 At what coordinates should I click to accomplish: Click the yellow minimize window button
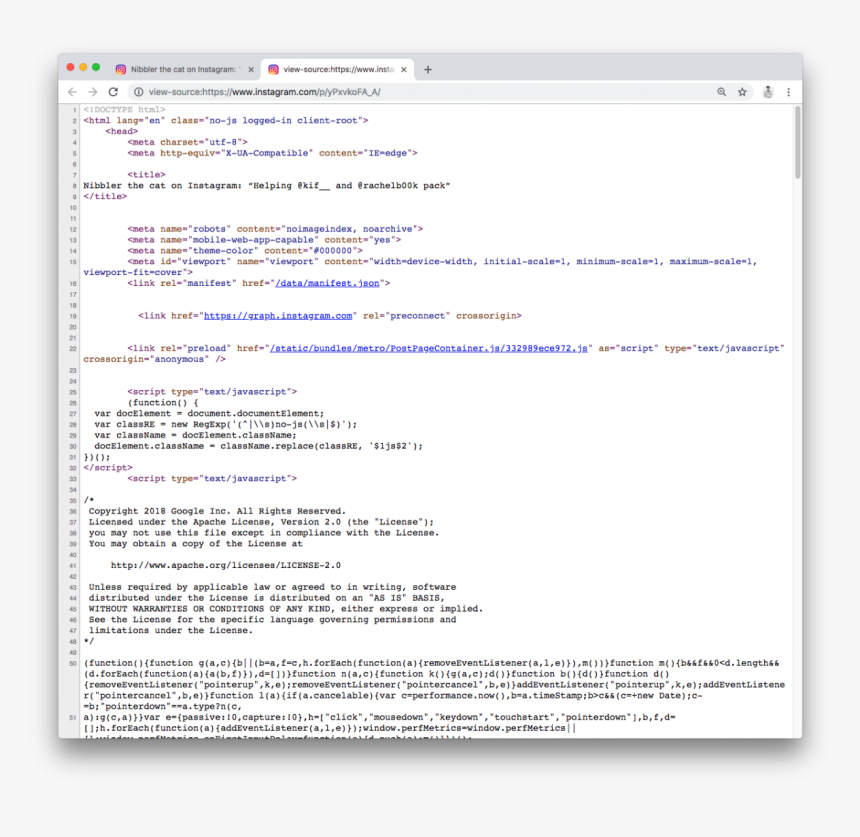83,67
